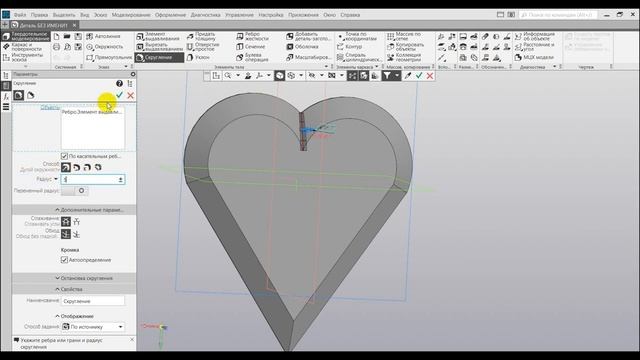Choose Копировать объекты tool

(x=406, y=47)
